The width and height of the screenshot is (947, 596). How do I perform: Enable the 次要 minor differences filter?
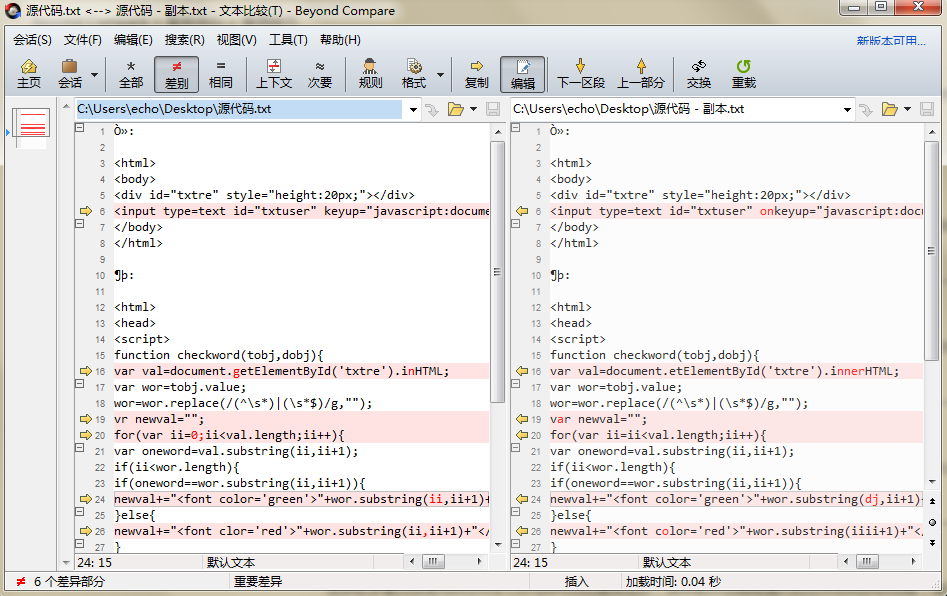[x=319, y=73]
